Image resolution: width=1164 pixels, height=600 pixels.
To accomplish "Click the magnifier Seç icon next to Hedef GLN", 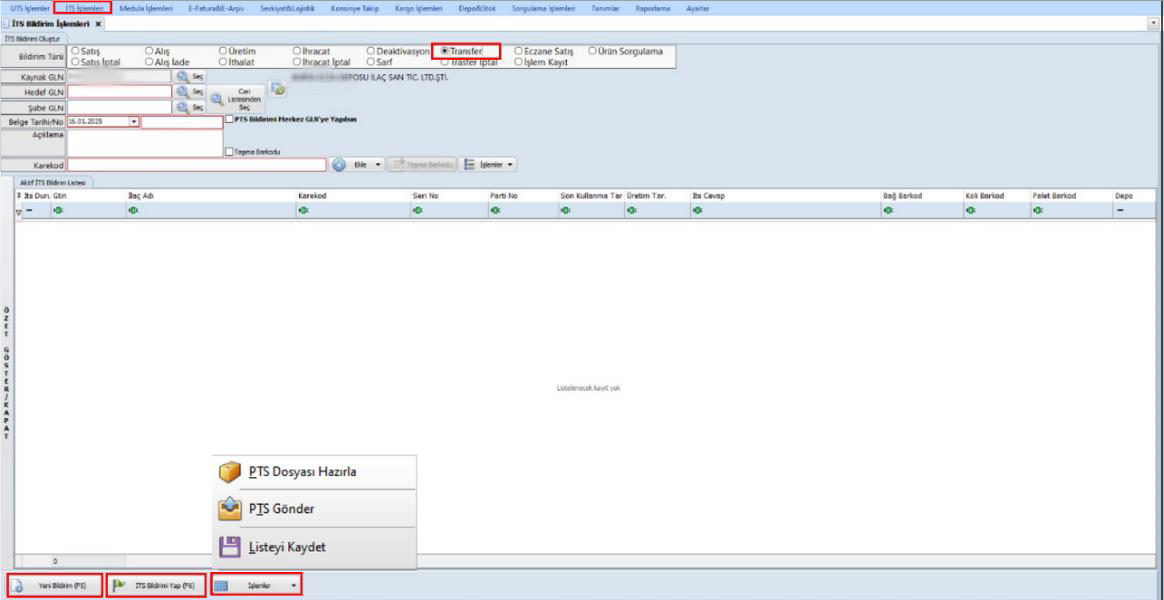I will [x=183, y=91].
